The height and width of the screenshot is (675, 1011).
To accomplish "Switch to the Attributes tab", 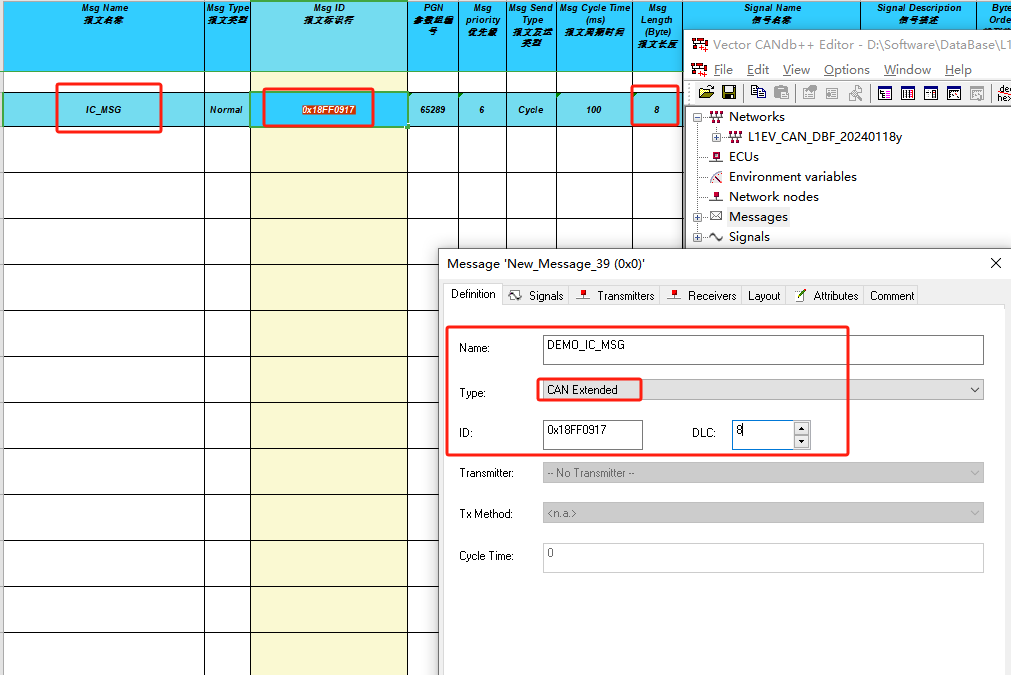I will (825, 295).
